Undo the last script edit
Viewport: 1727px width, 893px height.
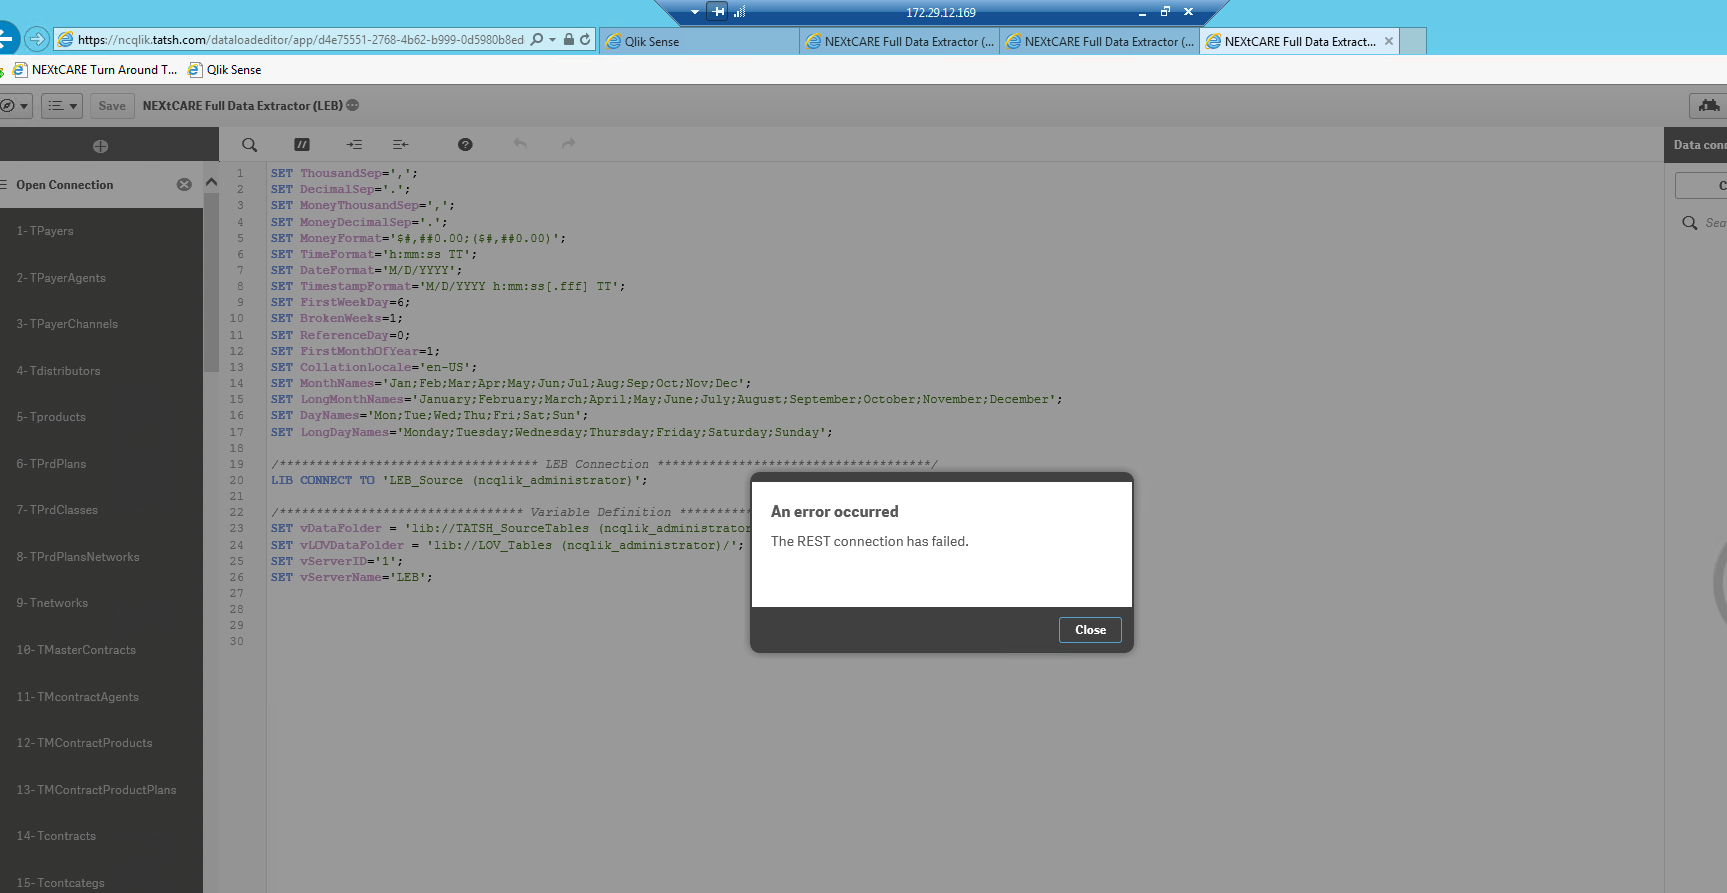(x=520, y=144)
